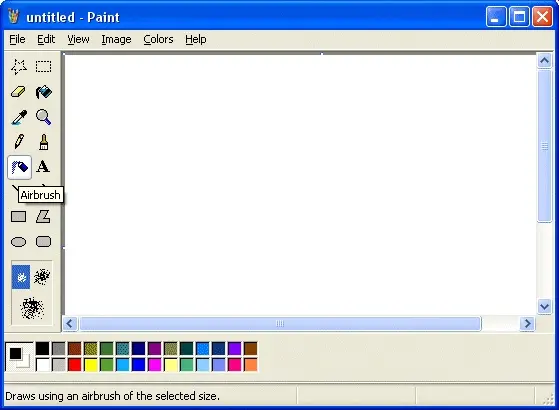Viewport: 559px width, 410px height.
Task: Pick the Eraser tool
Action: coord(19,92)
